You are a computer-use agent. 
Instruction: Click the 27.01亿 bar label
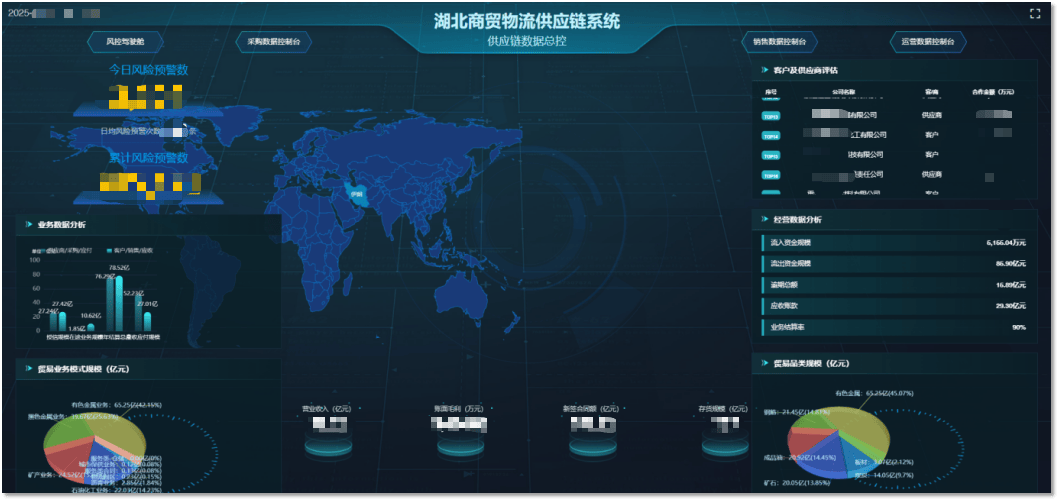click(x=147, y=304)
